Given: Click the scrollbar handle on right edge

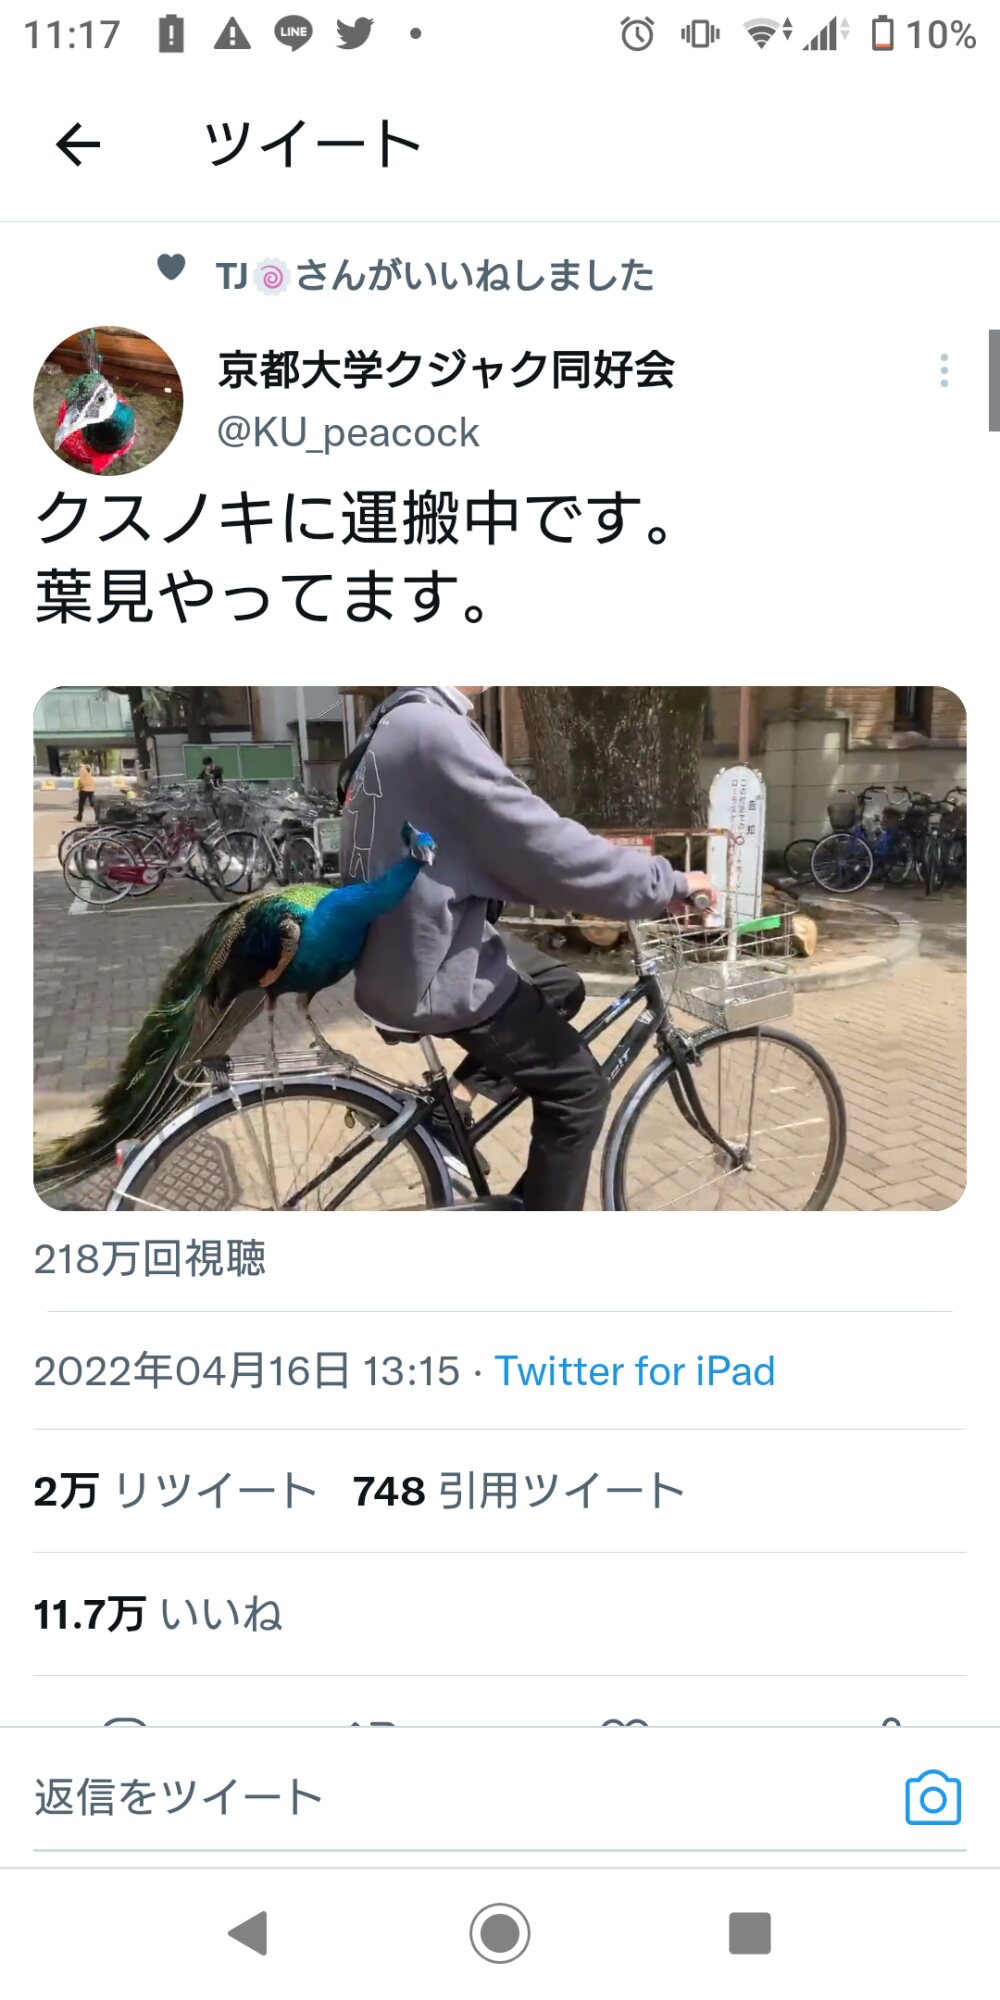Looking at the screenshot, I should click(x=994, y=380).
